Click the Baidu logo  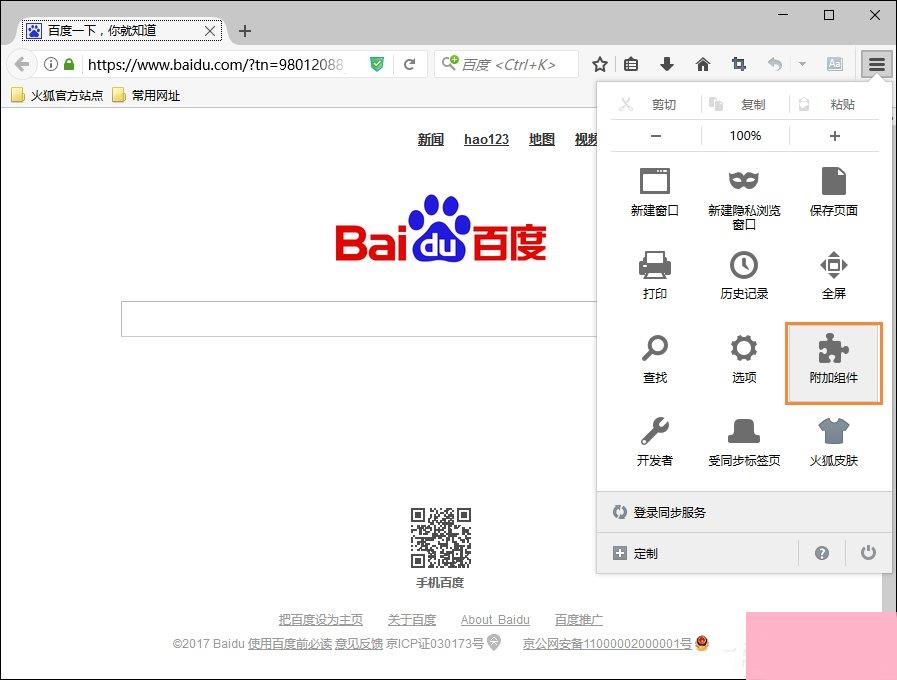[x=440, y=230]
